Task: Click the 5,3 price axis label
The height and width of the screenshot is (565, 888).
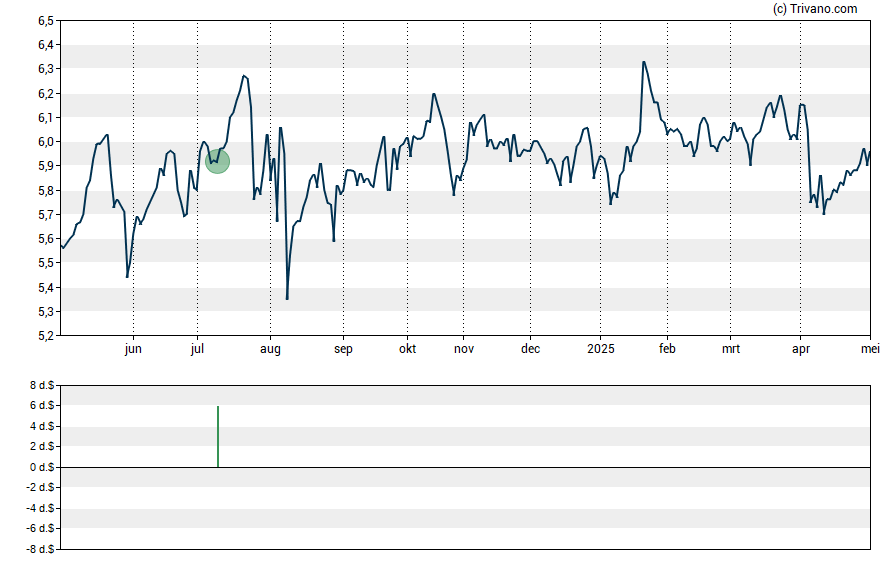Action: 46,311
